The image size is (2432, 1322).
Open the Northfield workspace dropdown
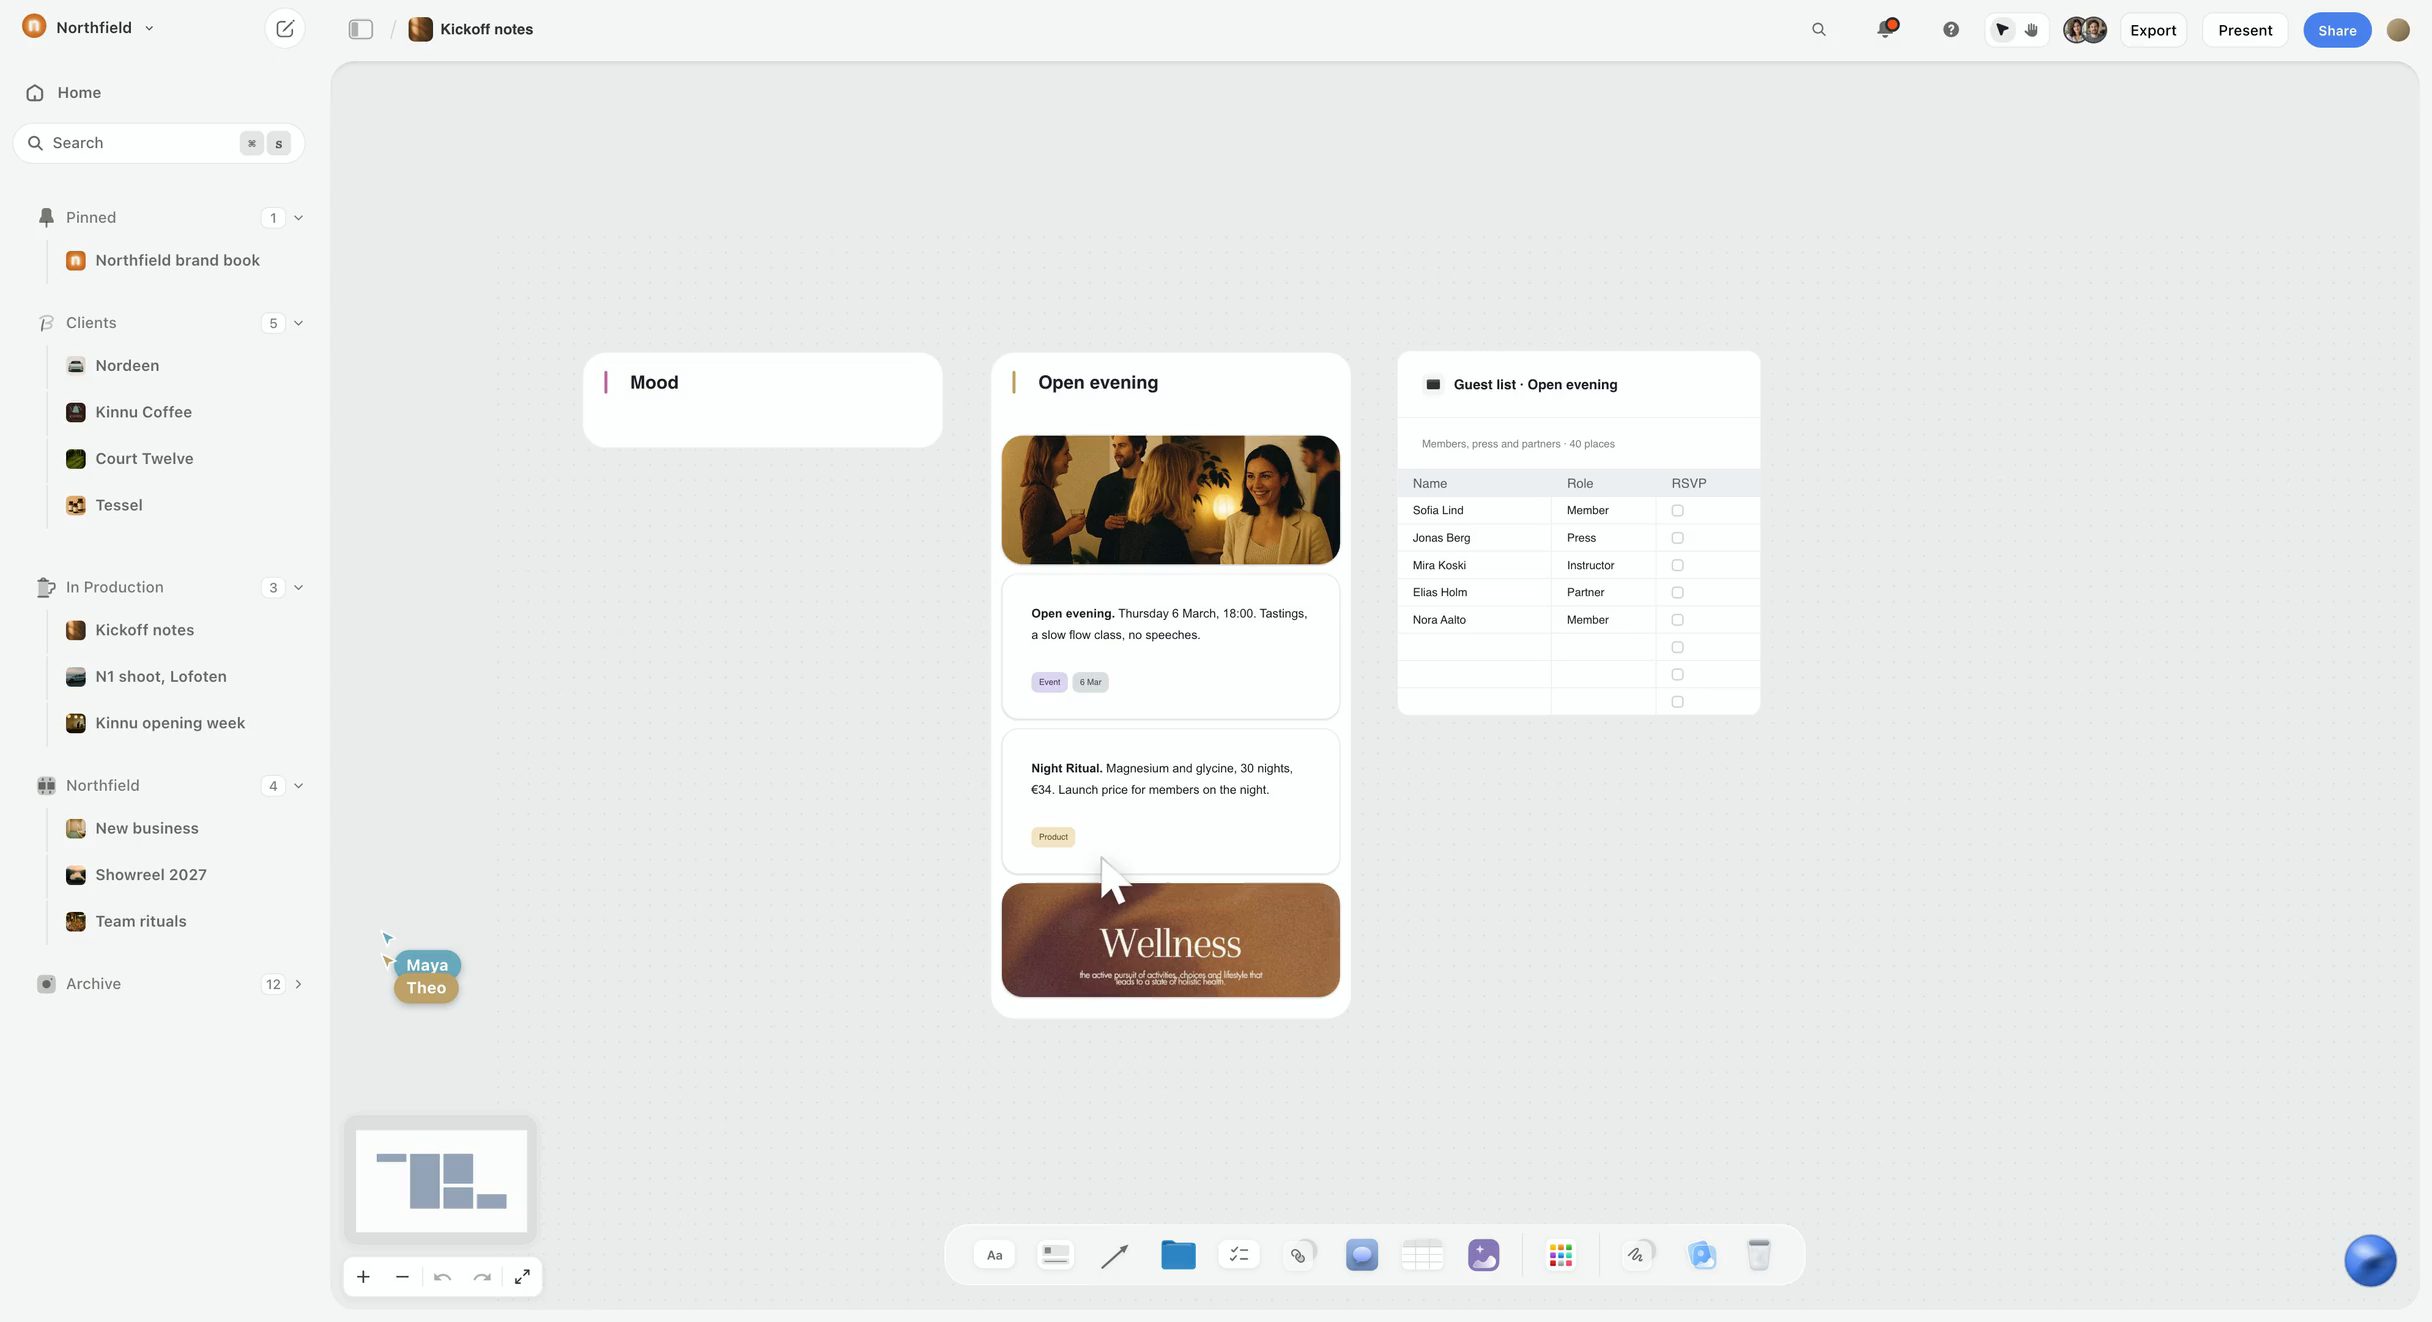(x=90, y=28)
